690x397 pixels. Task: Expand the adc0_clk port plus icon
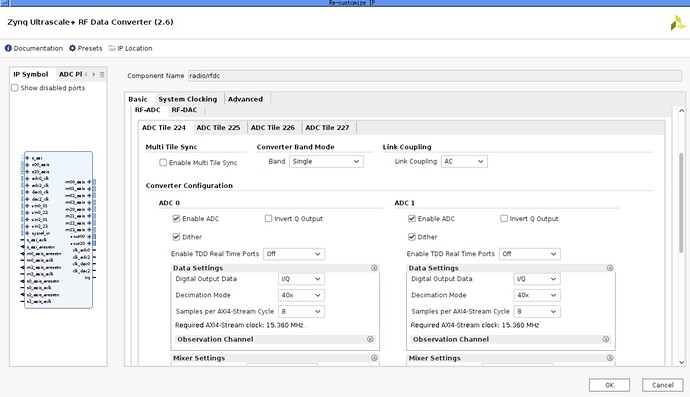tap(27, 178)
